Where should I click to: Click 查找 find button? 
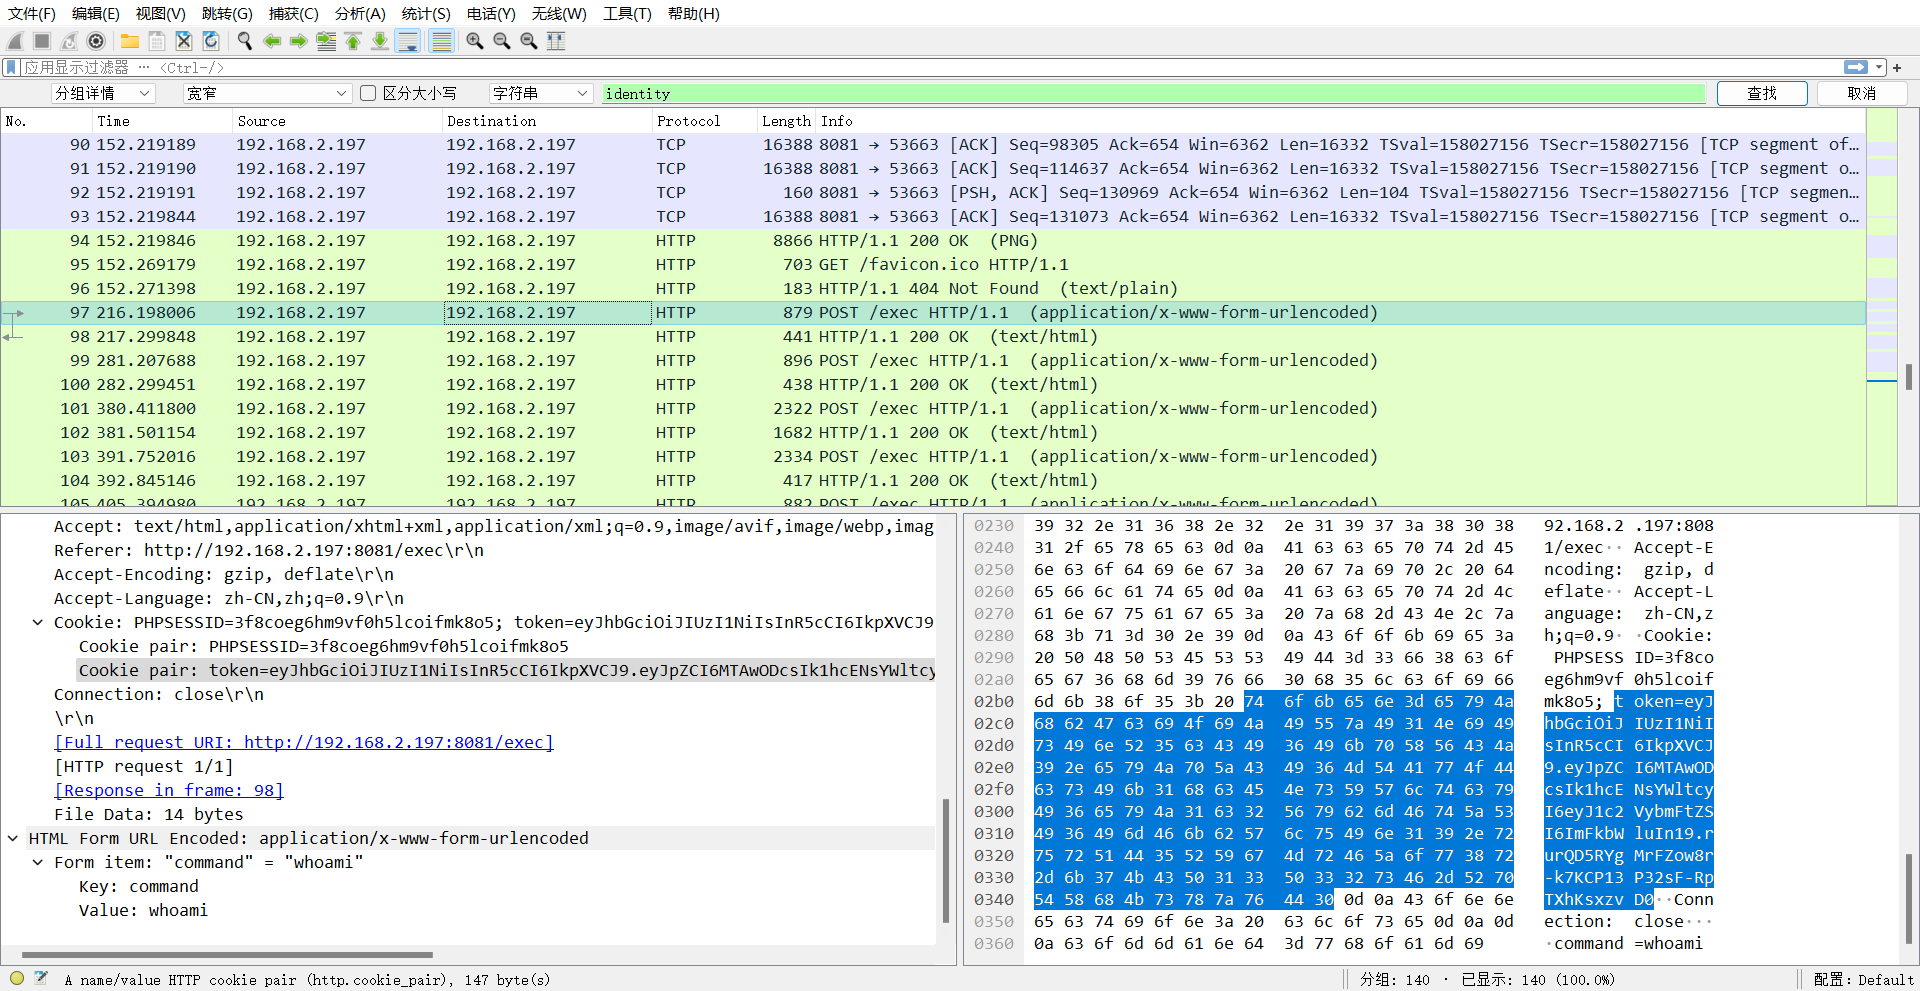pyautogui.click(x=1762, y=93)
